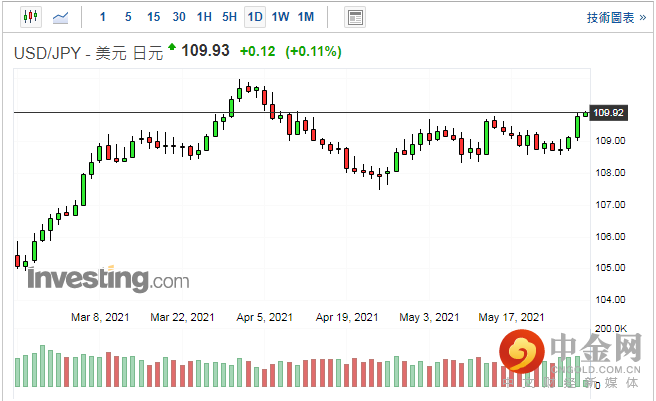The height and width of the screenshot is (401, 656).
Task: Select the 1W timeframe
Action: pyautogui.click(x=280, y=17)
